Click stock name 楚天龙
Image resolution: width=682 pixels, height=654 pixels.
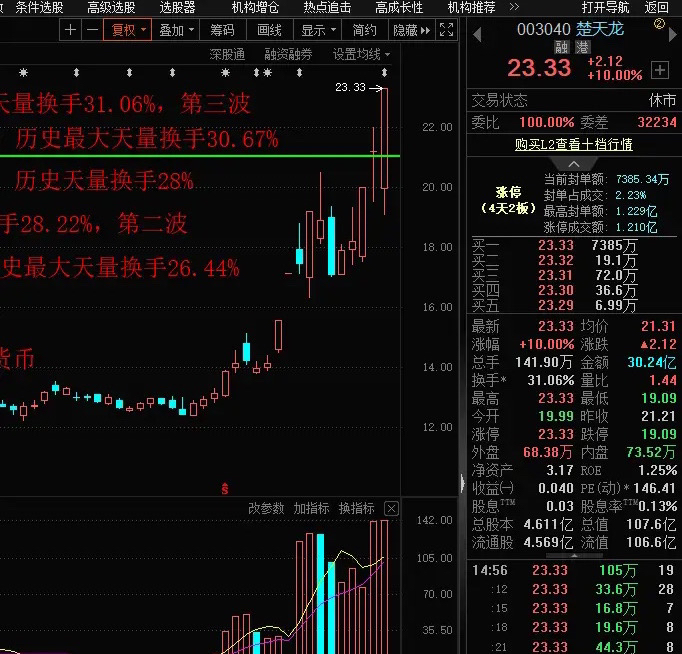[x=600, y=29]
